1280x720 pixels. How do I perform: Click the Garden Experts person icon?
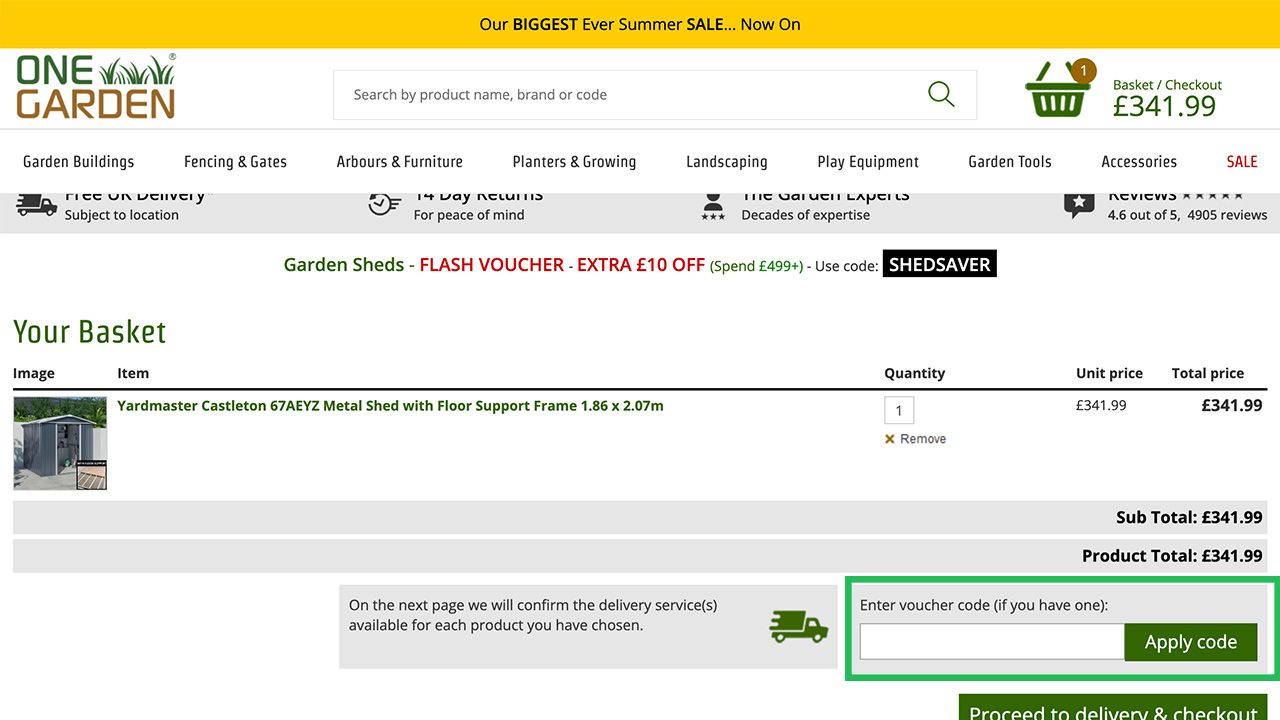(713, 206)
